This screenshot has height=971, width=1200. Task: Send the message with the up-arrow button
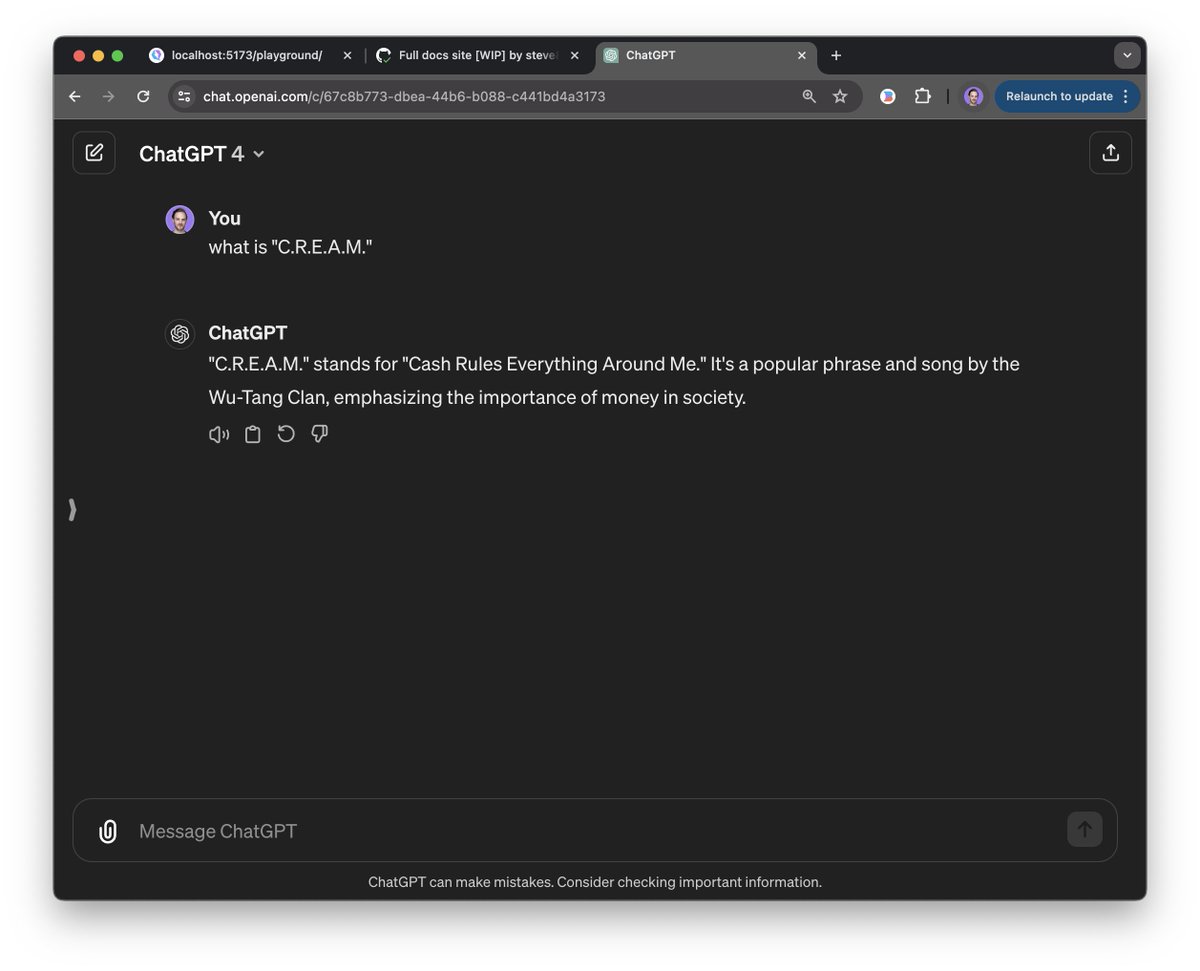(x=1085, y=829)
